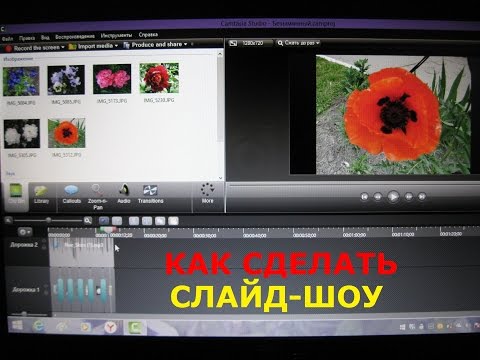Play the preview video
480x360 pixels.
pos(393,197)
